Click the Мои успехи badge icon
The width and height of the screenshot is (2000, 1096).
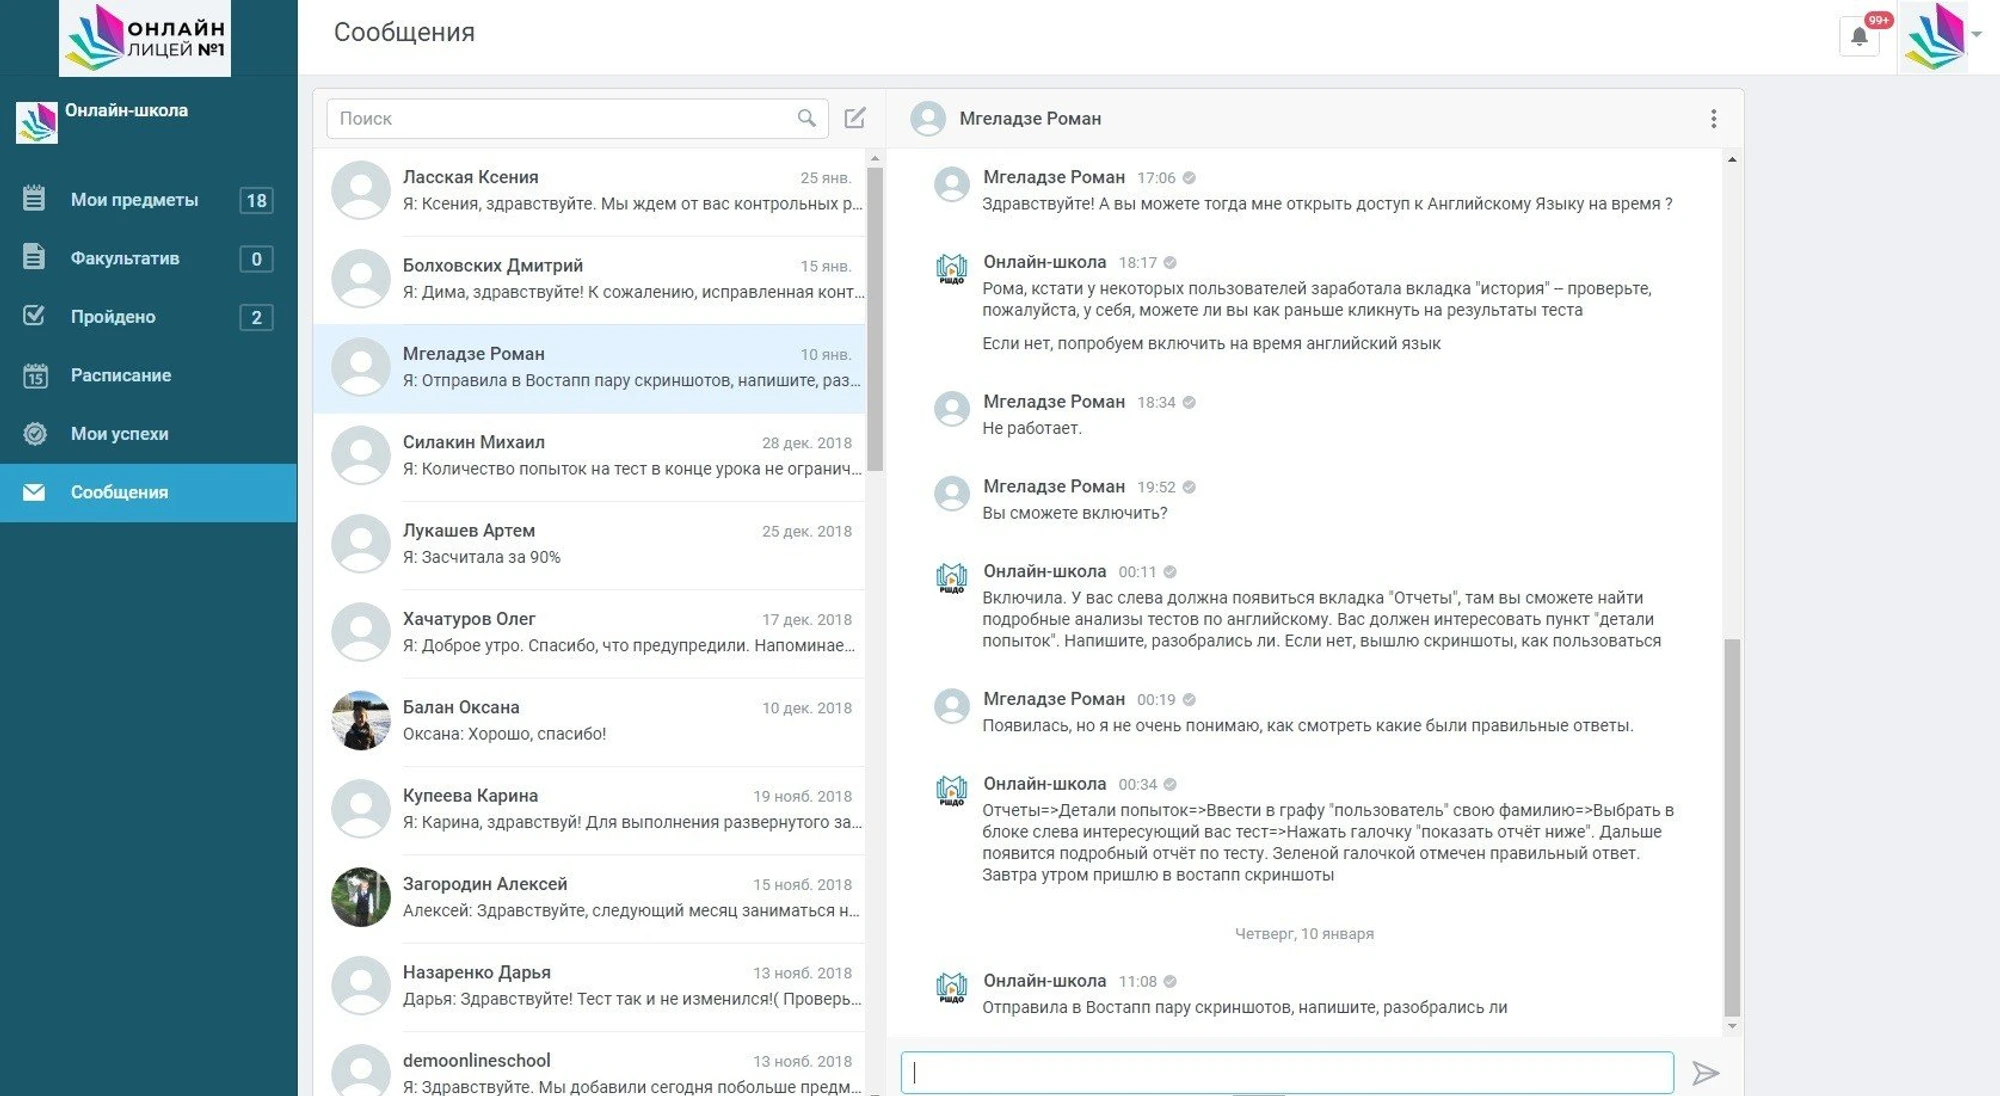coord(35,433)
